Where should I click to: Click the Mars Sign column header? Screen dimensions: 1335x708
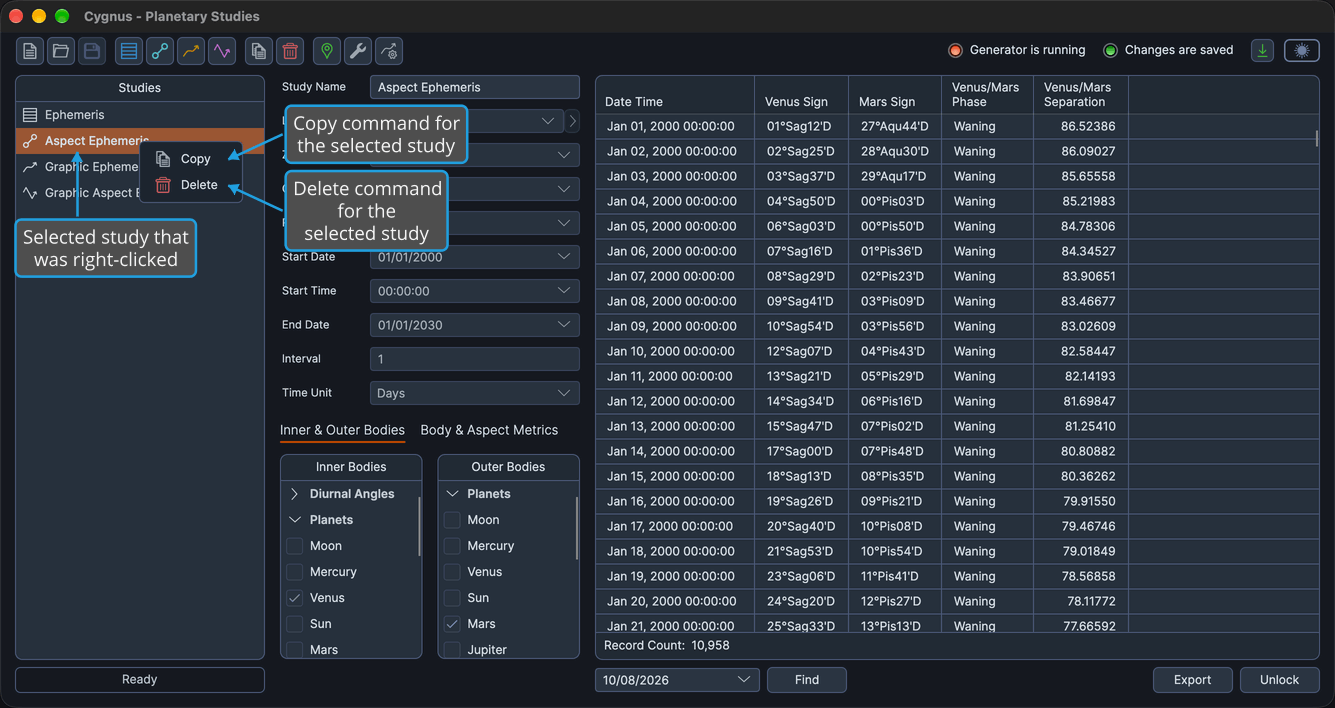[x=895, y=95]
